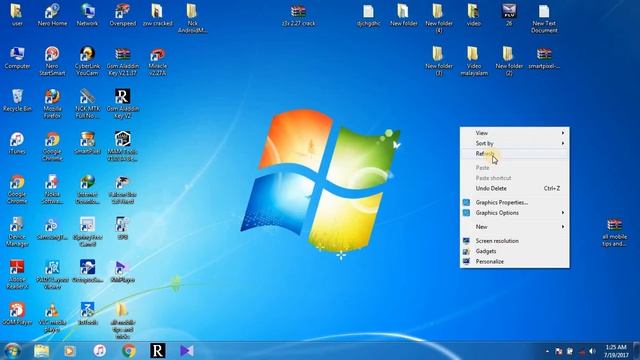Open the Action Center flag tray icon
This screenshot has height=360, width=640.
[x=559, y=351]
